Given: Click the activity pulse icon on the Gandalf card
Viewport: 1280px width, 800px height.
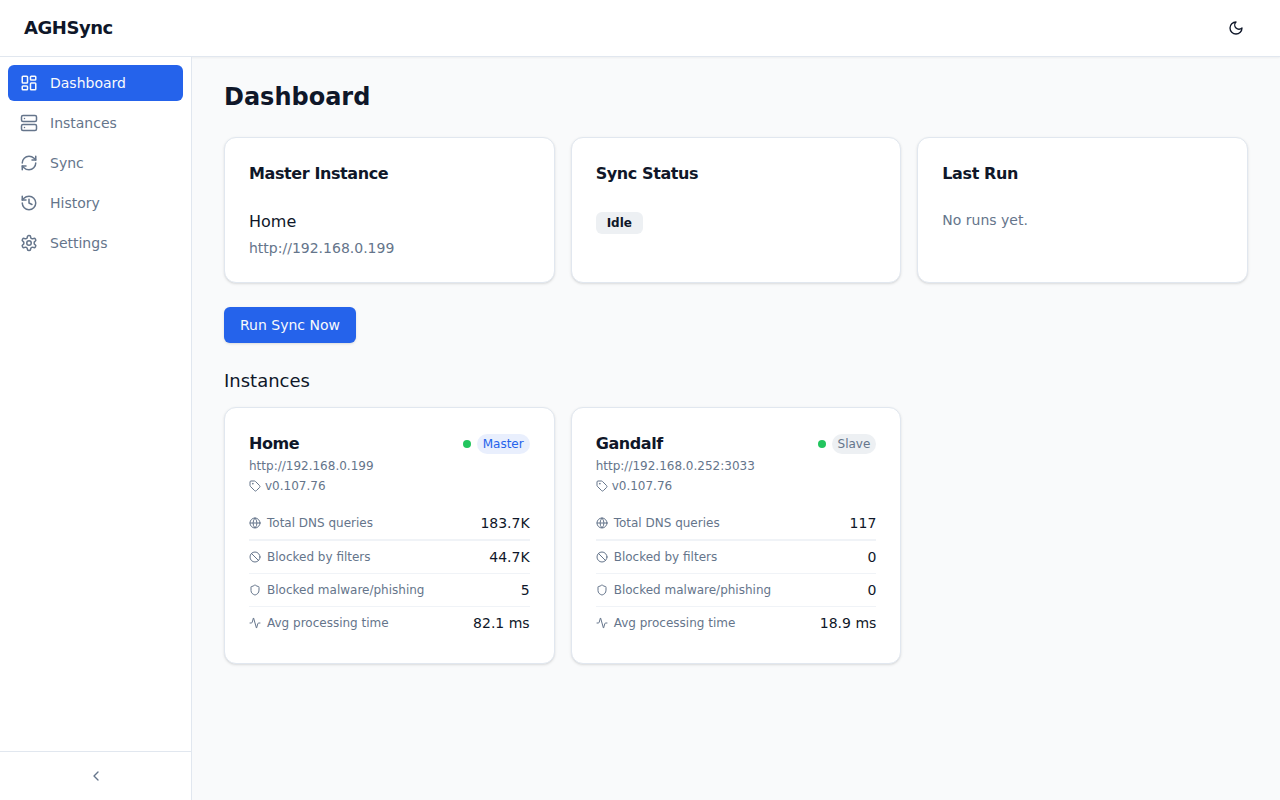Looking at the screenshot, I should (x=602, y=623).
